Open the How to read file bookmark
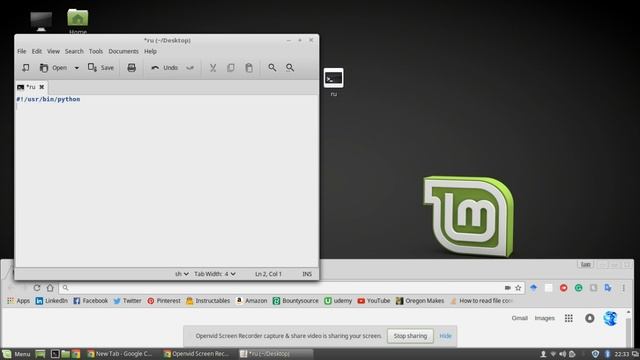The height and width of the screenshot is (360, 640). 482,301
